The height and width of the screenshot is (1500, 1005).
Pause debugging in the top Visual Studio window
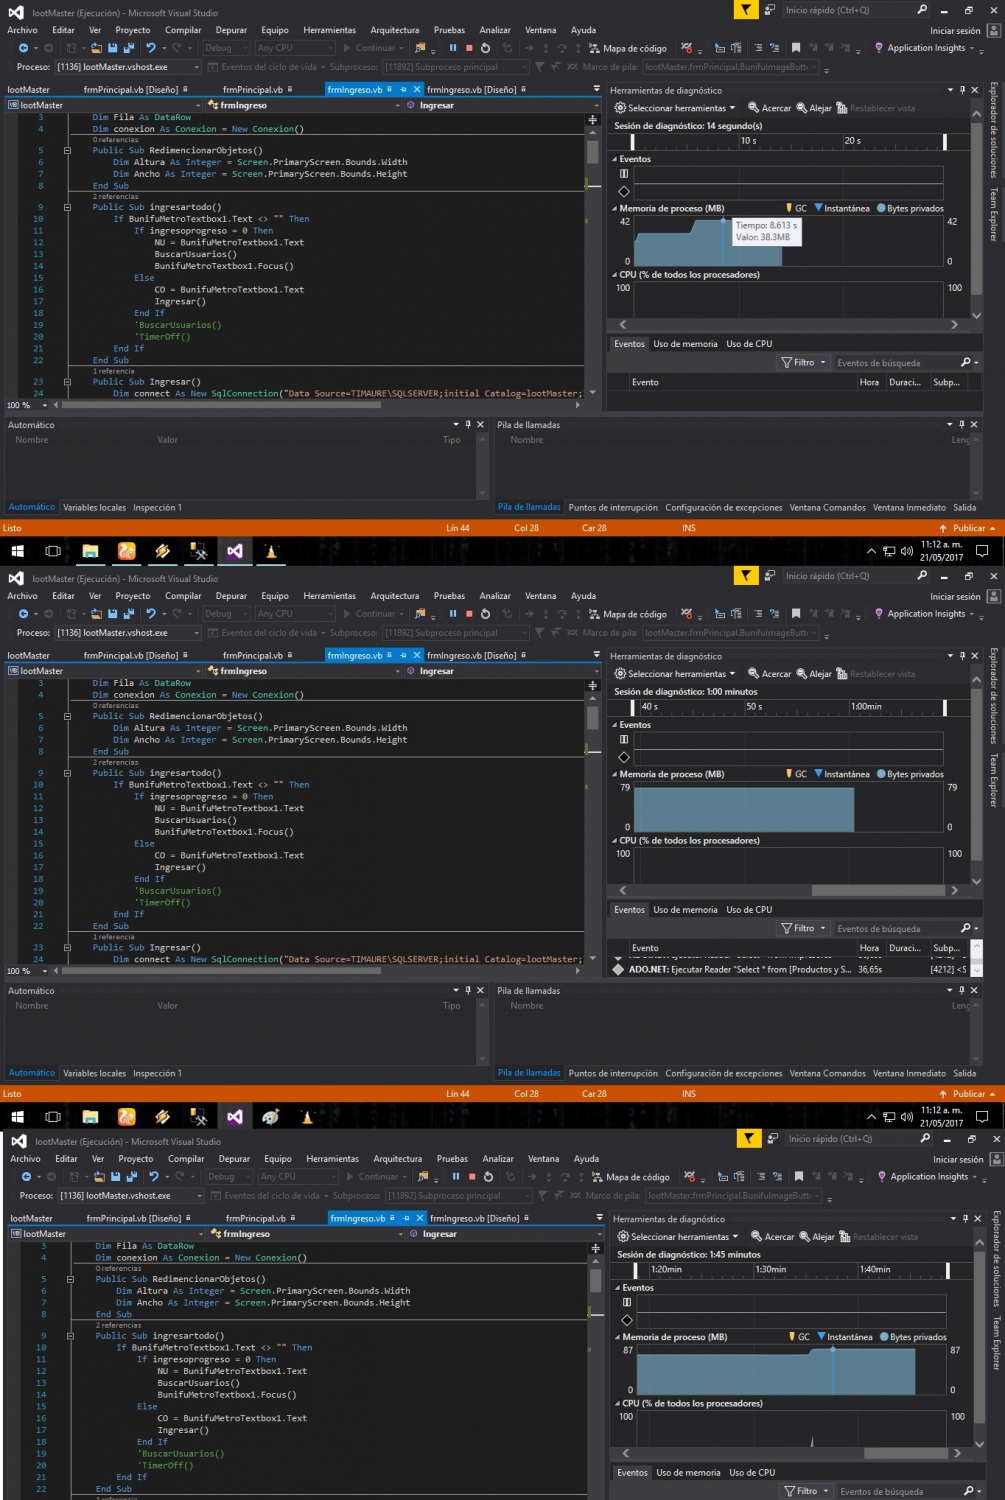[453, 48]
